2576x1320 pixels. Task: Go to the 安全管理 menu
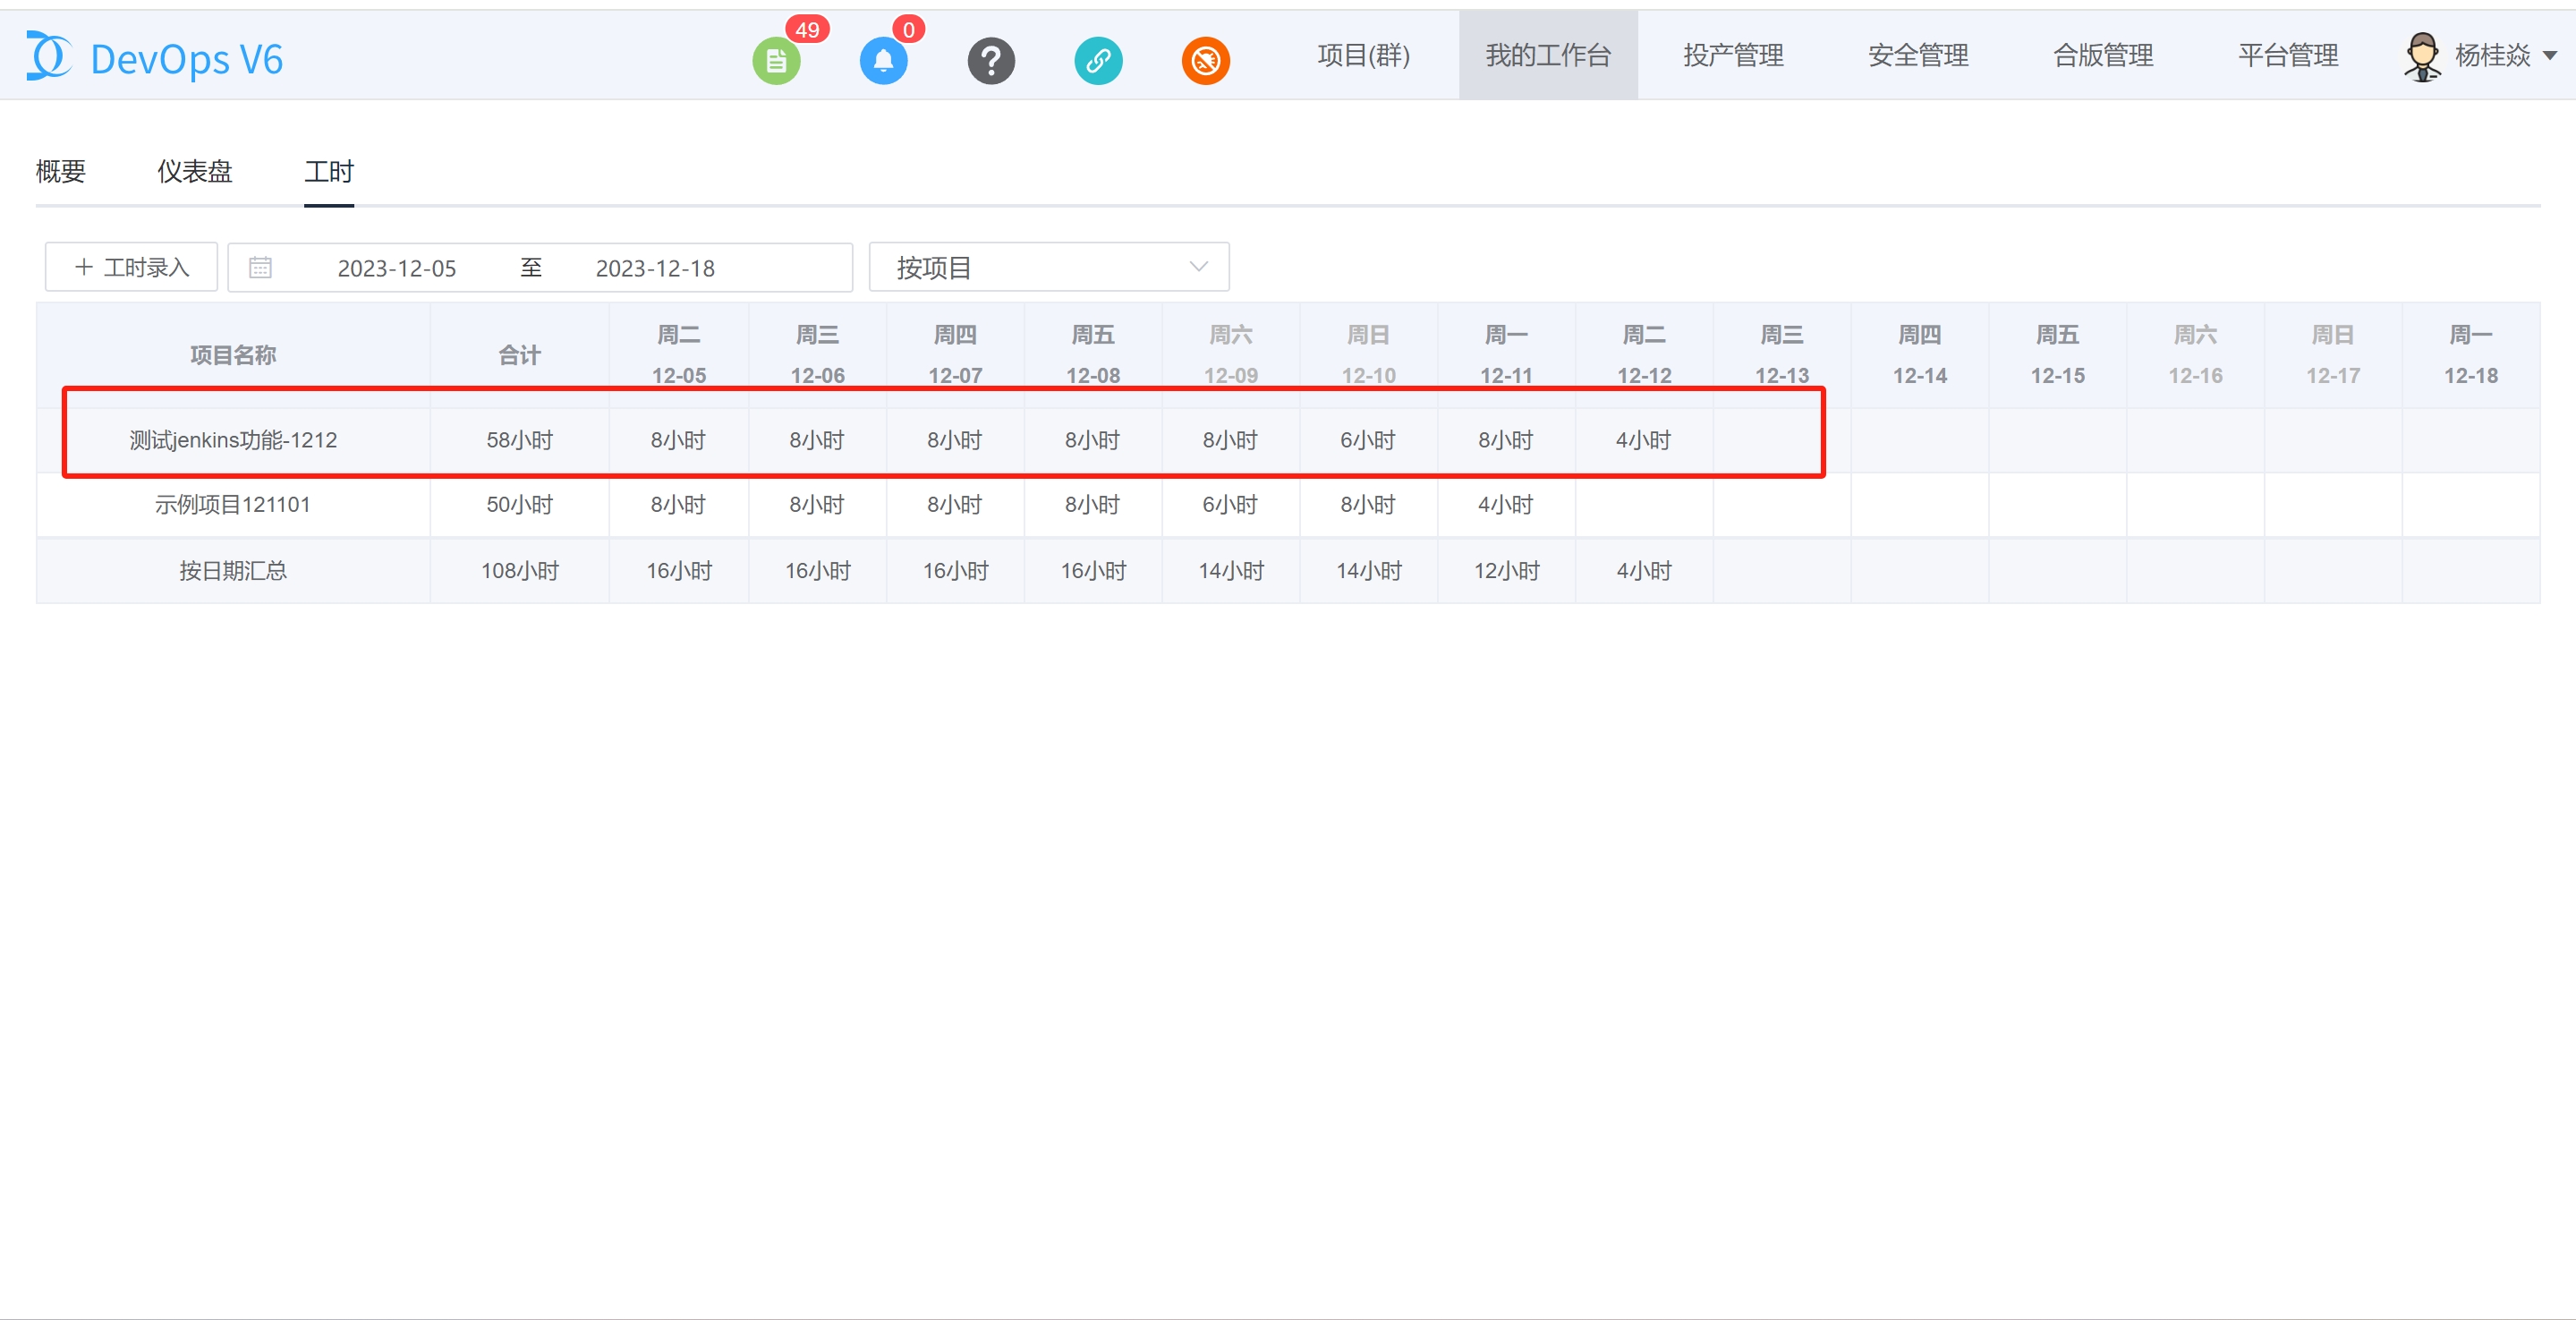coord(1917,56)
